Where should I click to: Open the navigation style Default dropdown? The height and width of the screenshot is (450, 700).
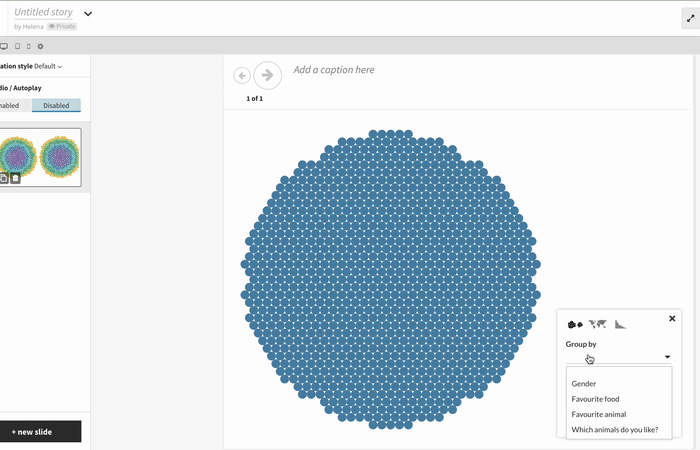pyautogui.click(x=48, y=66)
